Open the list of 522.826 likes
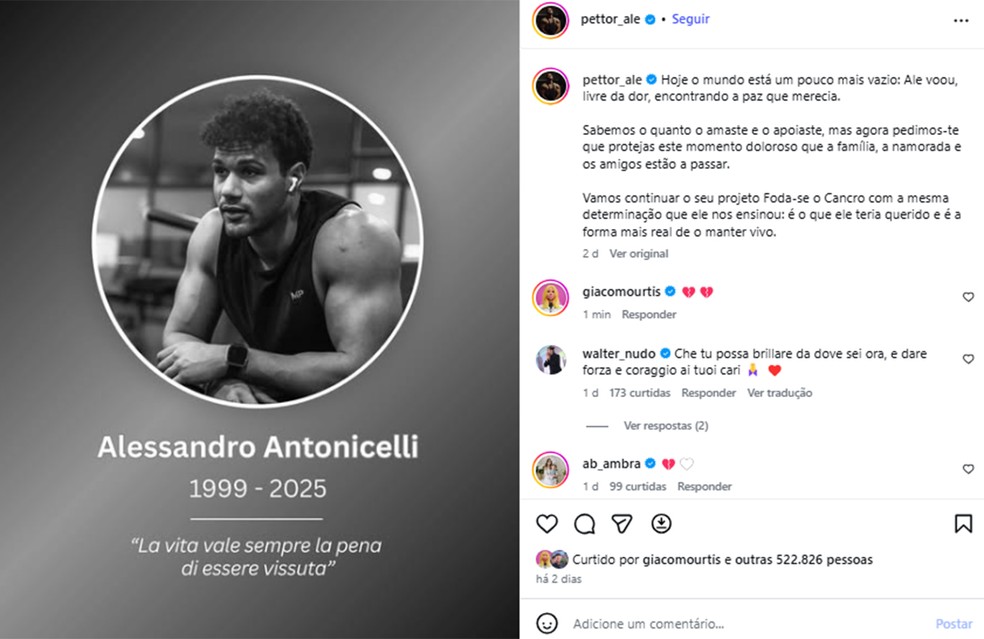This screenshot has height=639, width=984. click(x=822, y=559)
